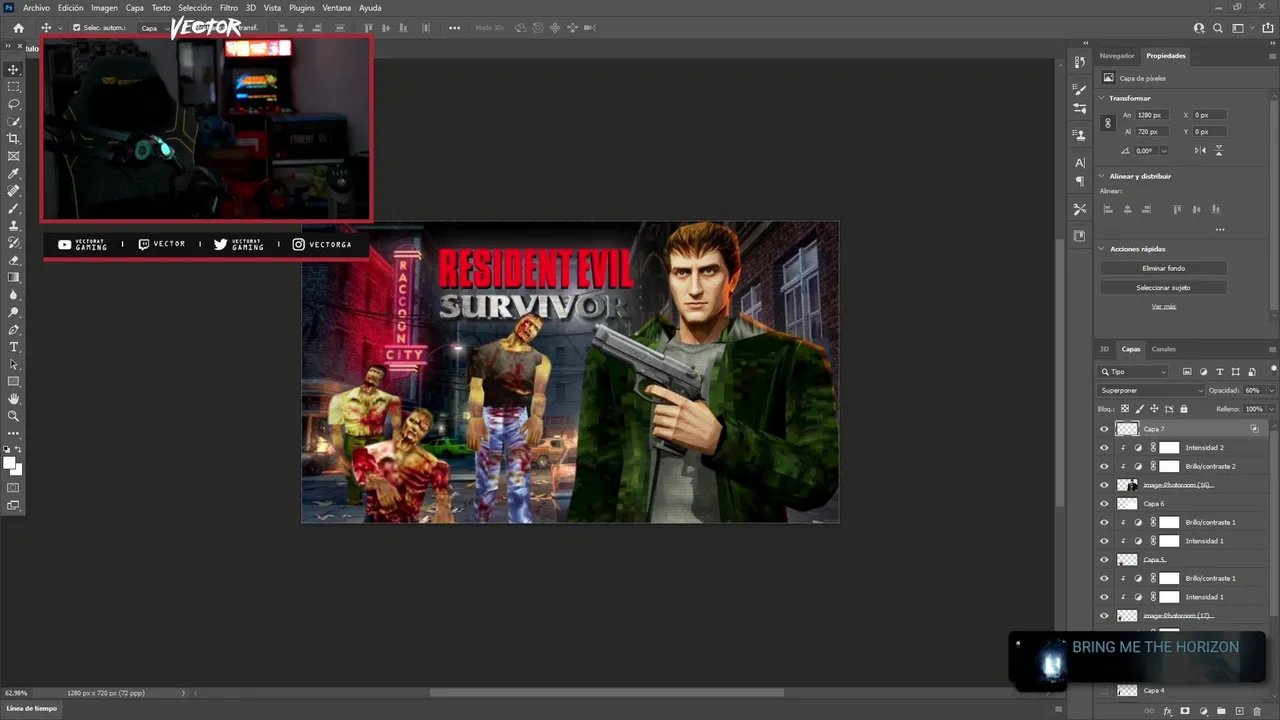Select the Eyedropper tool
Image resolution: width=1280 pixels, height=720 pixels.
14,173
